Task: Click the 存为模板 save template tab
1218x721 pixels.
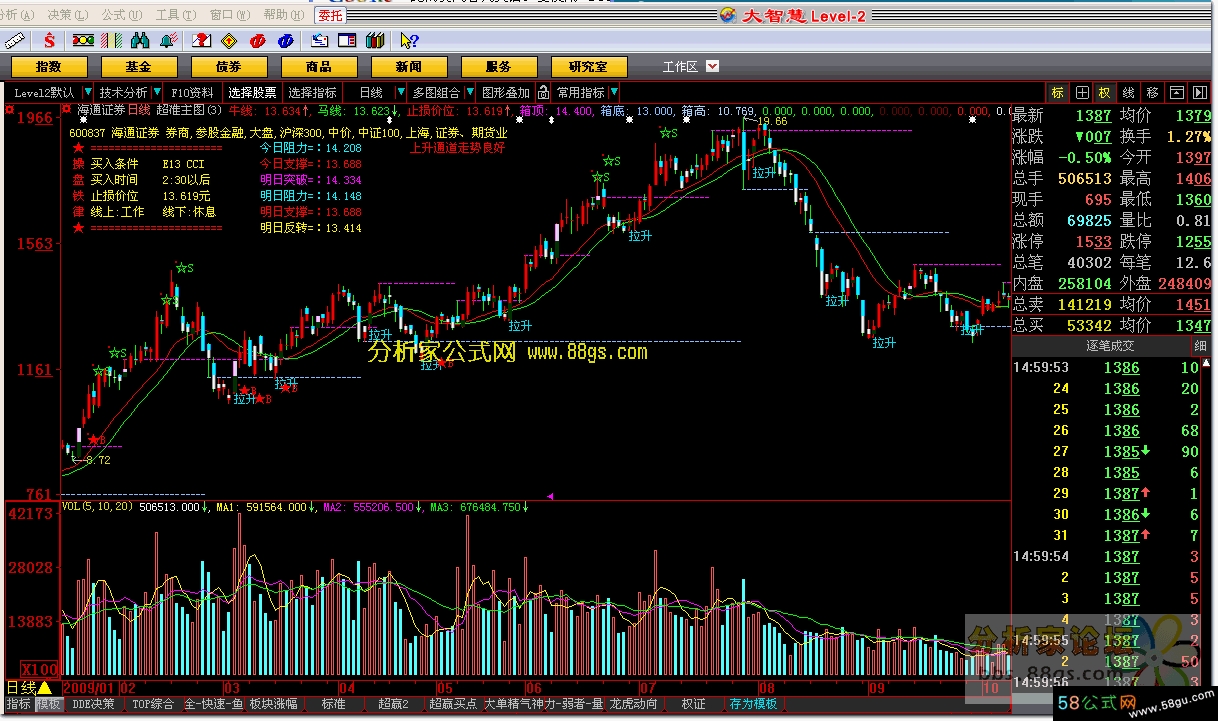Action: [x=754, y=704]
